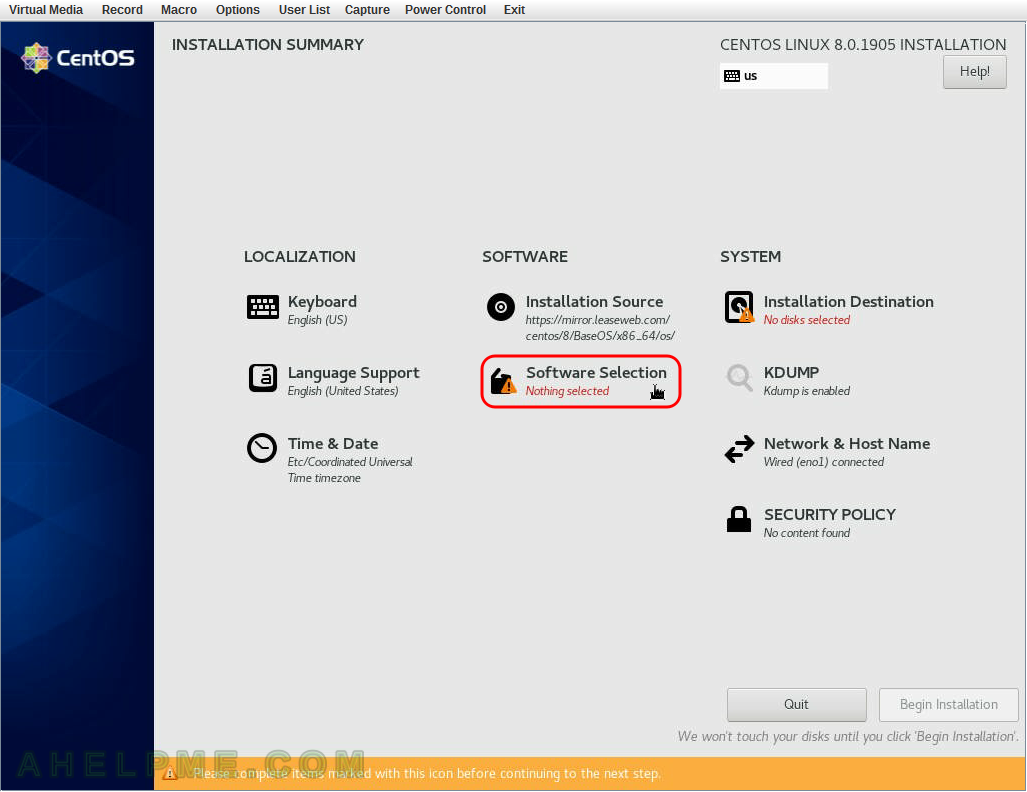Open the Capture menu
1027x792 pixels.
[367, 10]
